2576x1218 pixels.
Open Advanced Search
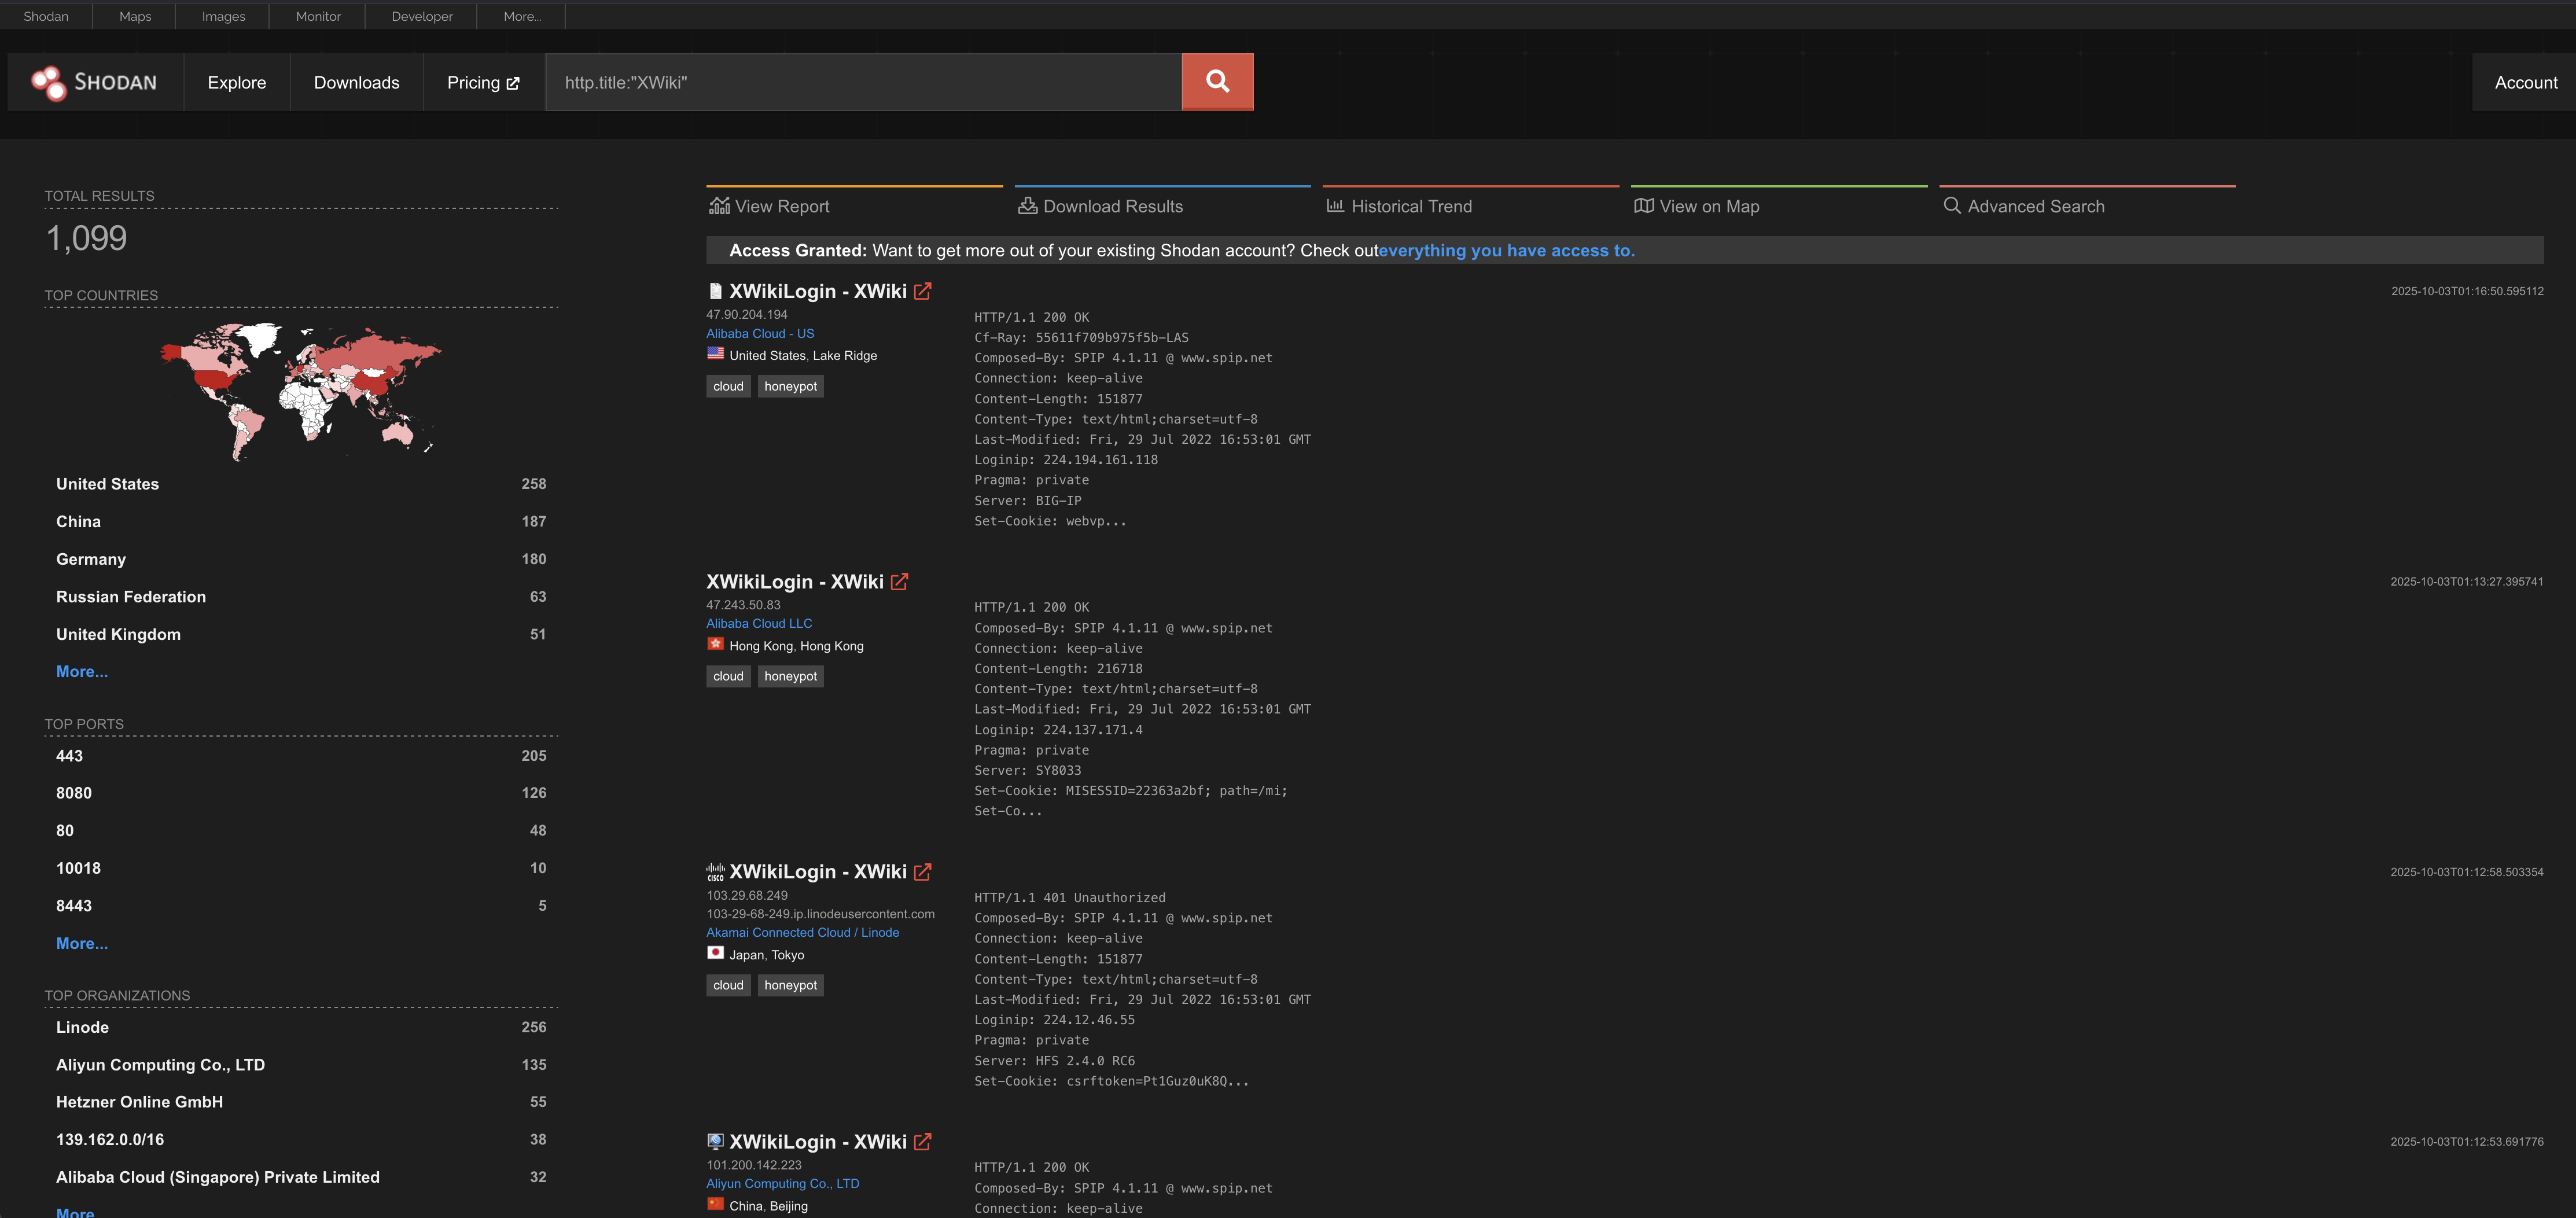(2034, 206)
